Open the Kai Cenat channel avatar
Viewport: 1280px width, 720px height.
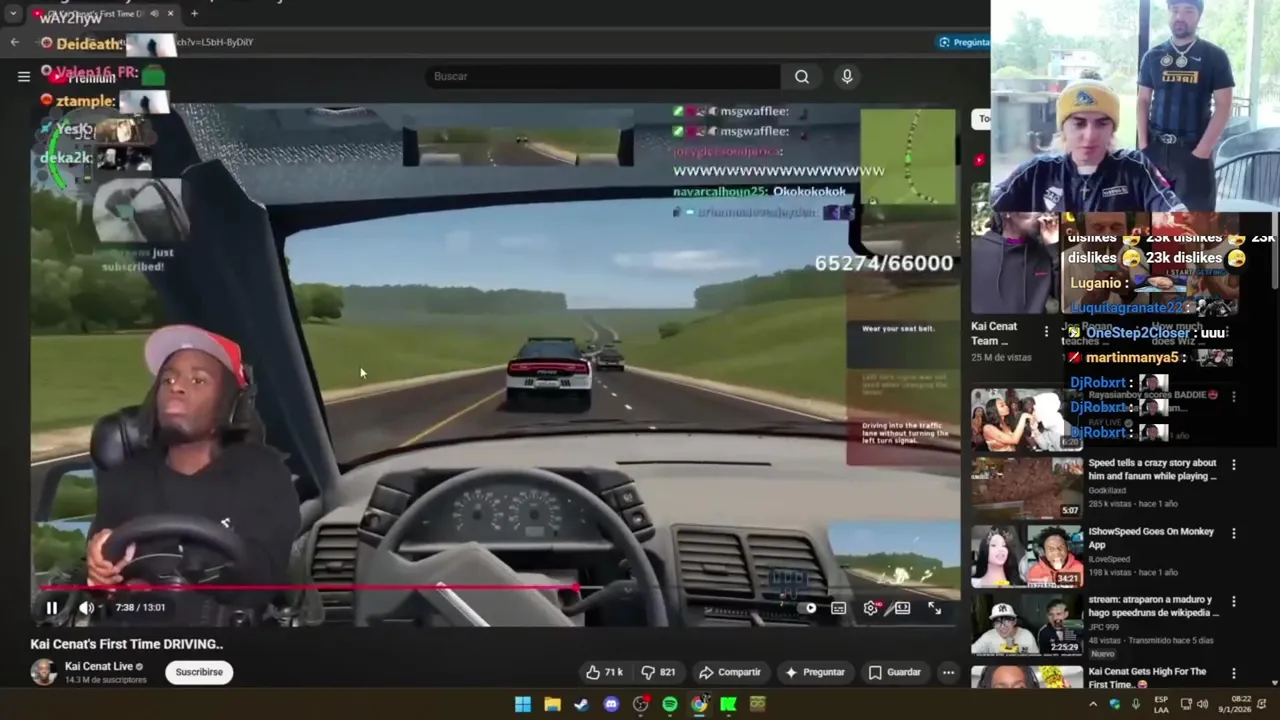pos(44,672)
